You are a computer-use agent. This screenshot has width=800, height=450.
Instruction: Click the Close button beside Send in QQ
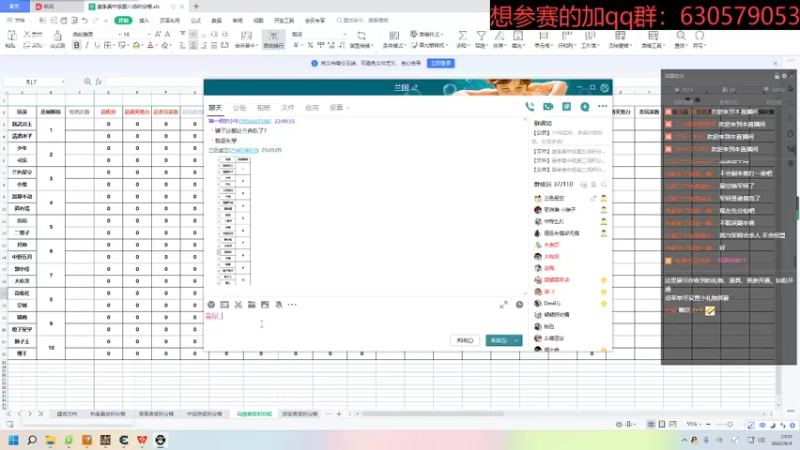tap(465, 340)
